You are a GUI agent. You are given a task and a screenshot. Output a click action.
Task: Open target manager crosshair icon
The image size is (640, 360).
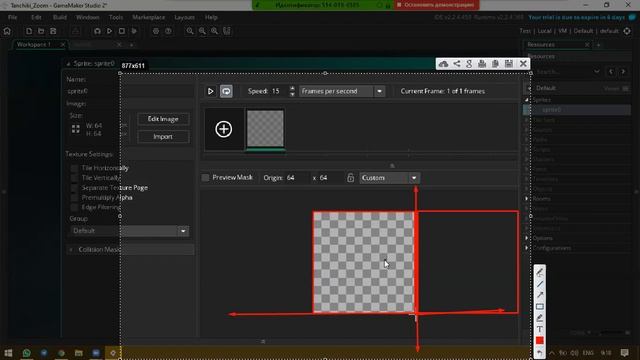(x=627, y=31)
